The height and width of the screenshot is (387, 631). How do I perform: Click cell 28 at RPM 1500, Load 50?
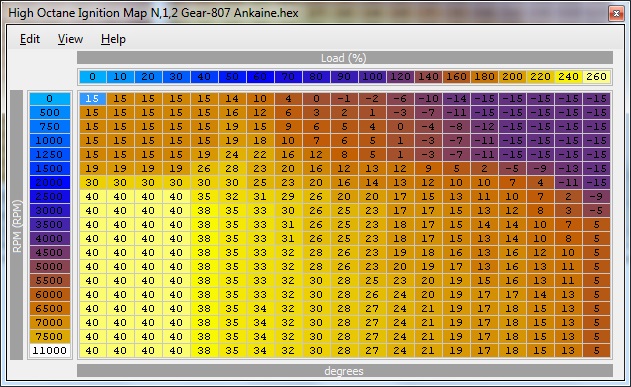click(232, 169)
